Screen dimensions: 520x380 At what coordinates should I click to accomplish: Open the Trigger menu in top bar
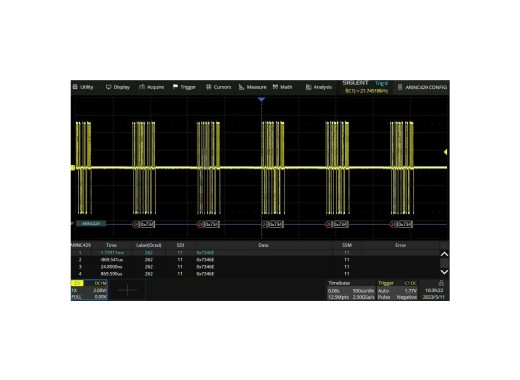(184, 87)
